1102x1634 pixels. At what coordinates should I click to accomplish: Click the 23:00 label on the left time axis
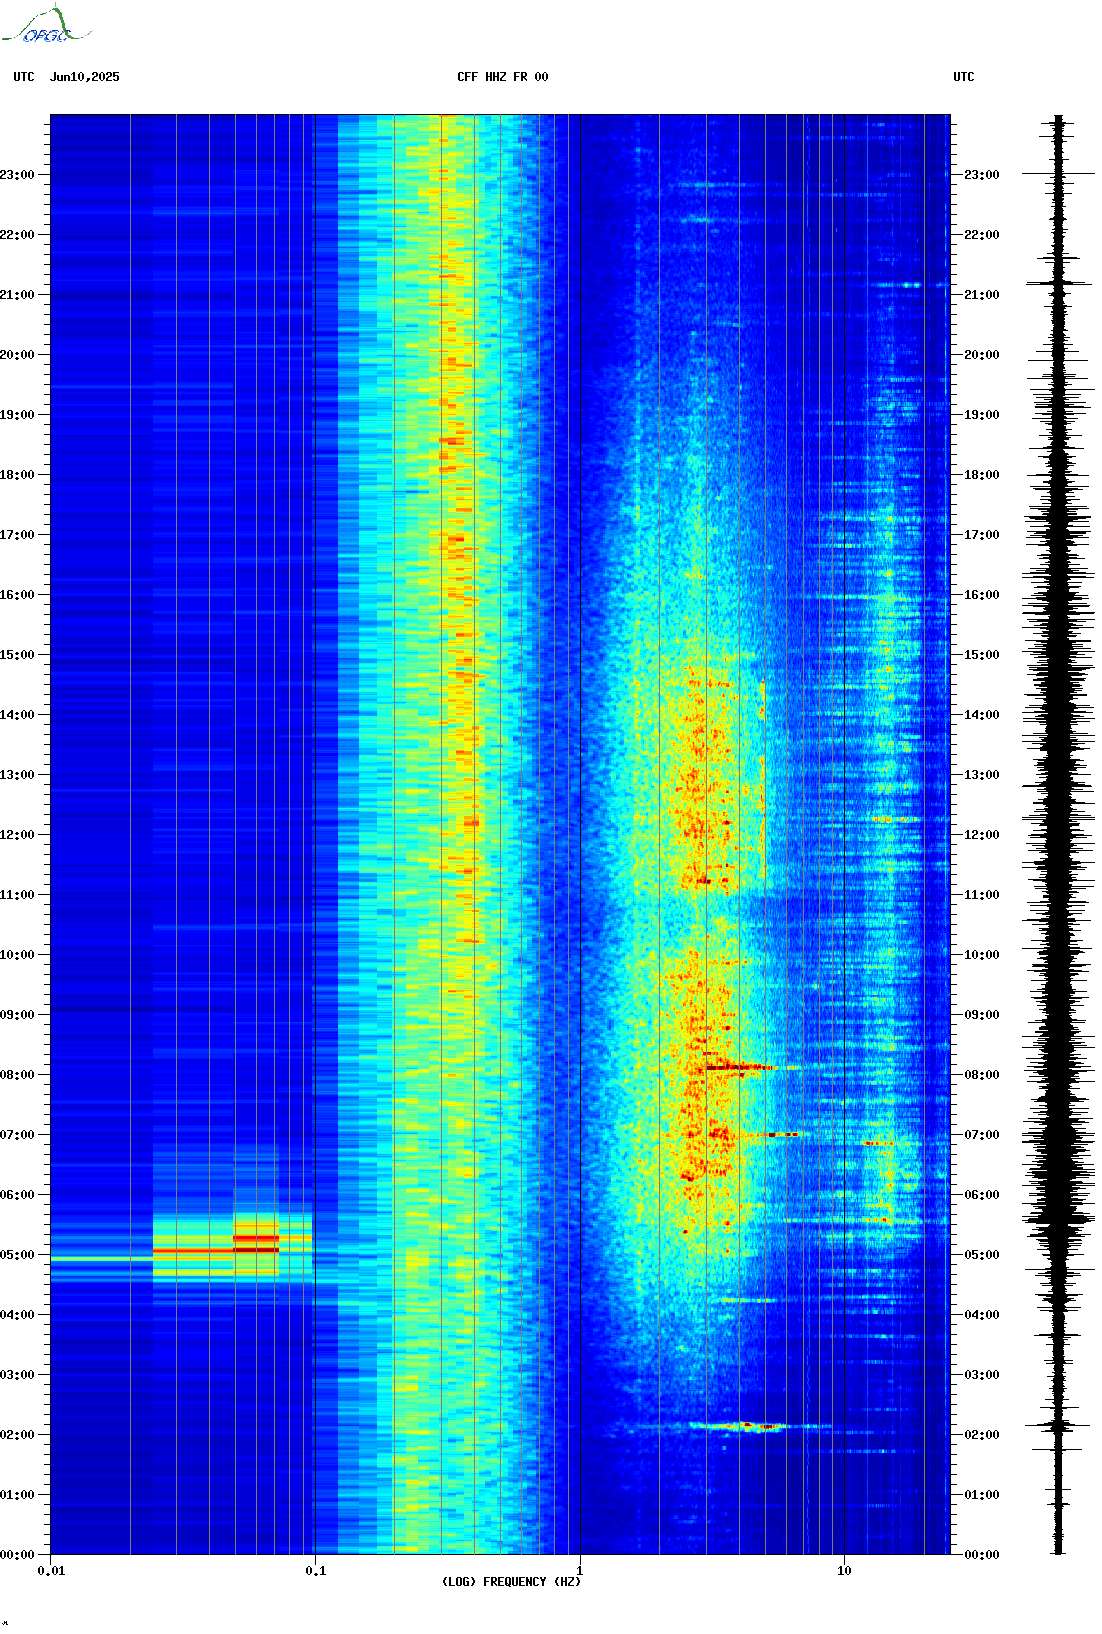pos(17,175)
